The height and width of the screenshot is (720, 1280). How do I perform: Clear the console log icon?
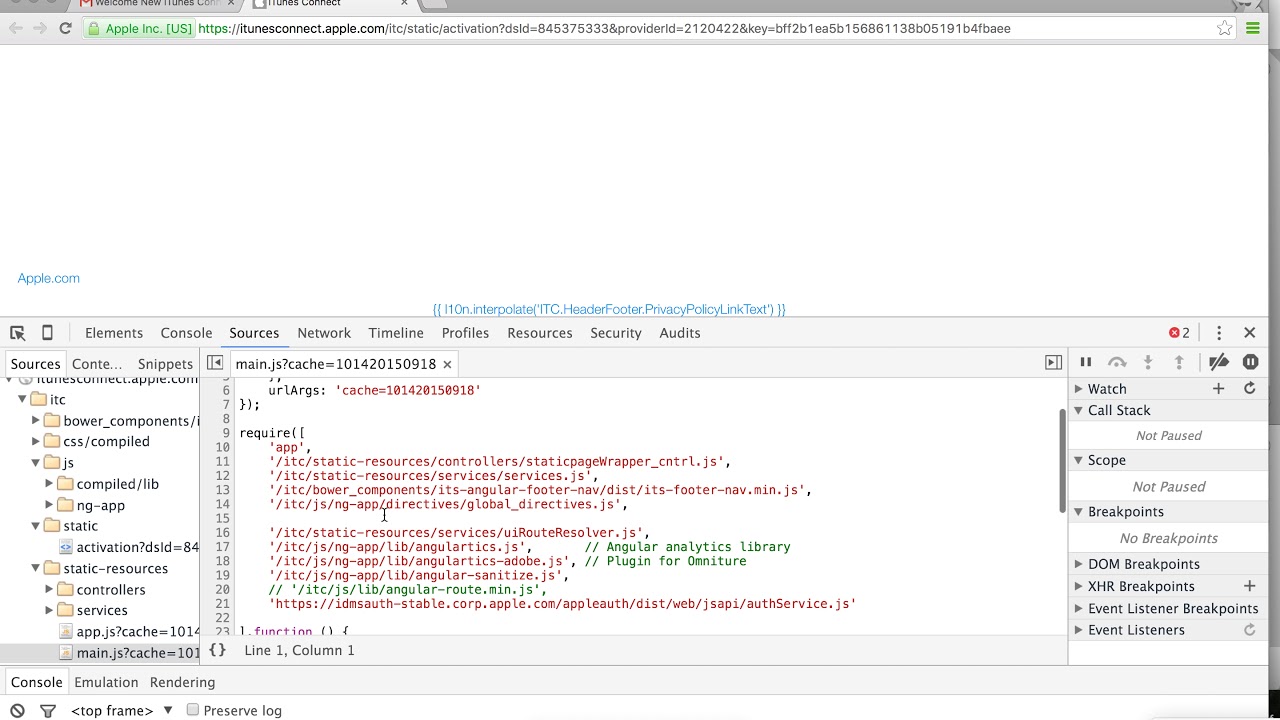[x=17, y=711]
